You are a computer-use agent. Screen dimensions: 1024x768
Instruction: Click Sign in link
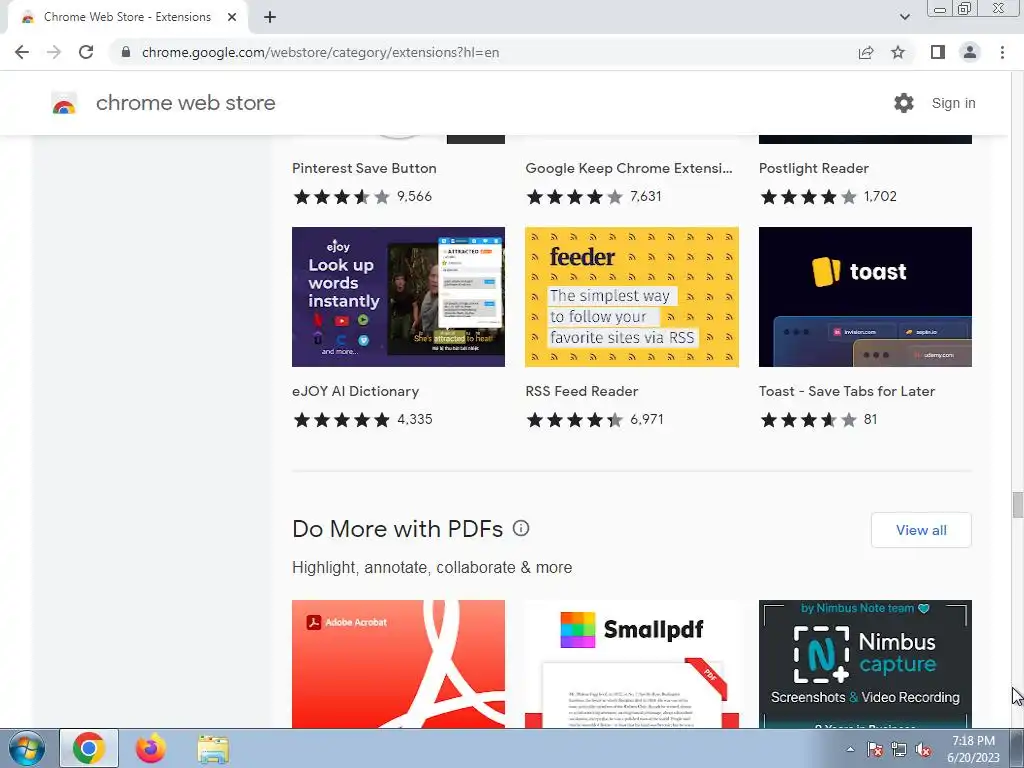click(953, 103)
